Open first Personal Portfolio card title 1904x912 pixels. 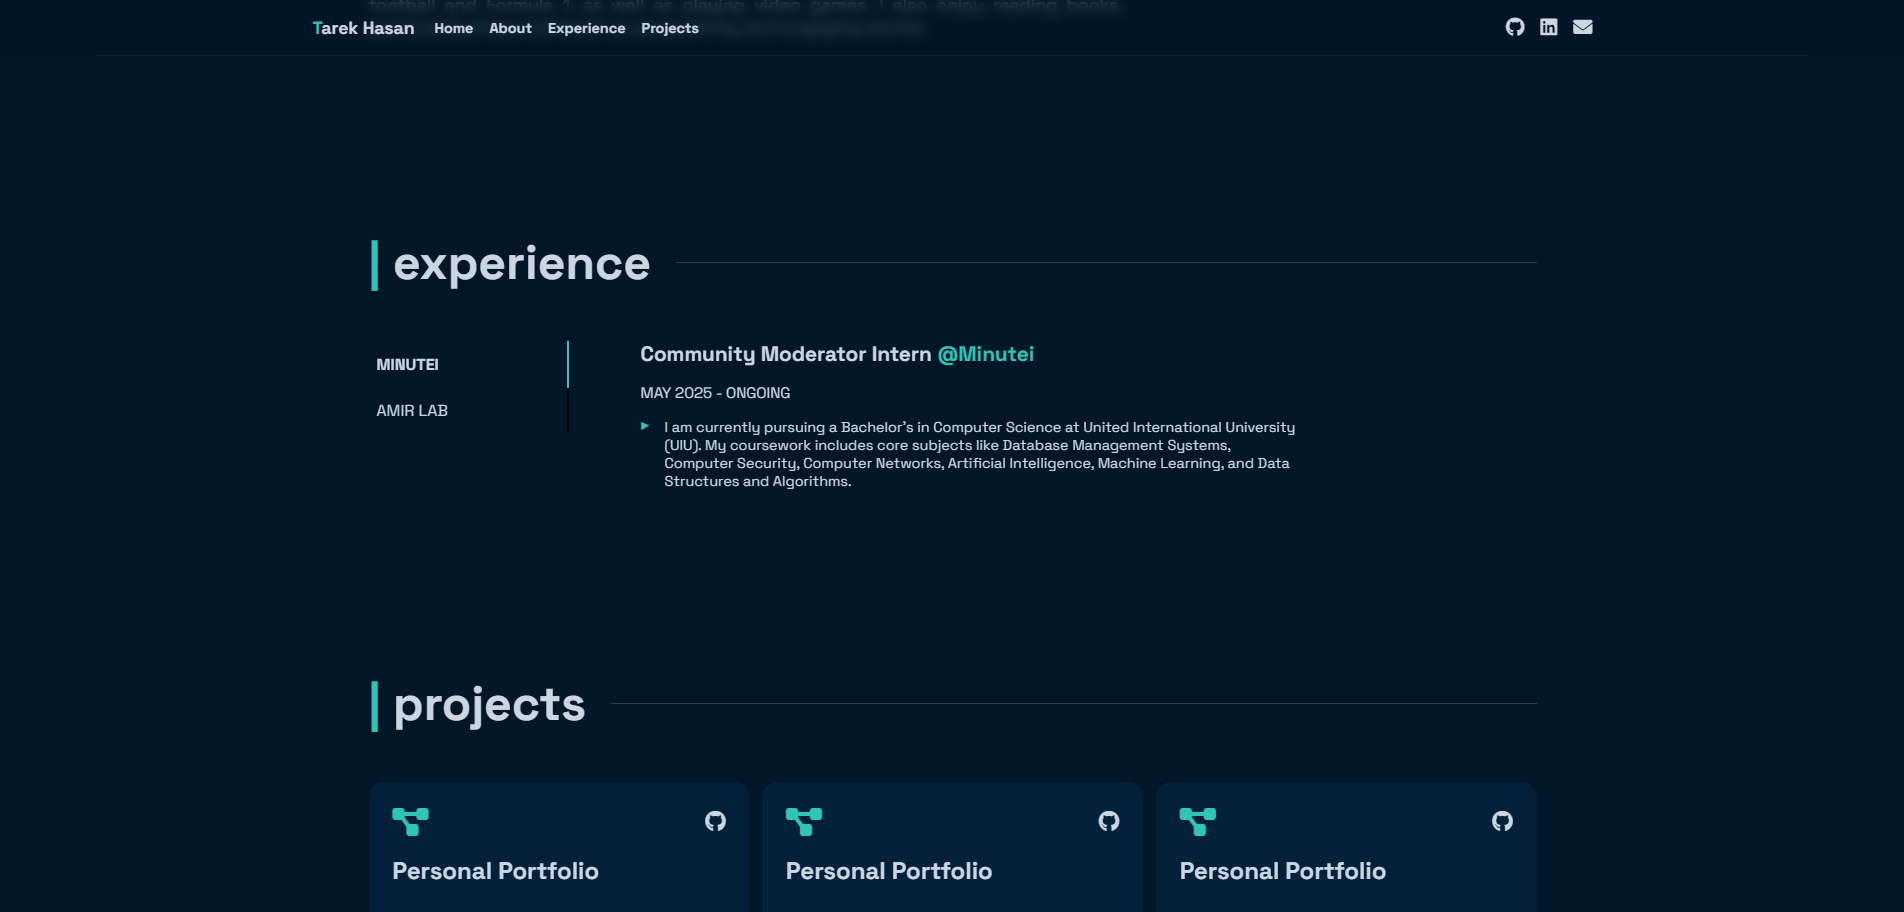[x=495, y=871]
